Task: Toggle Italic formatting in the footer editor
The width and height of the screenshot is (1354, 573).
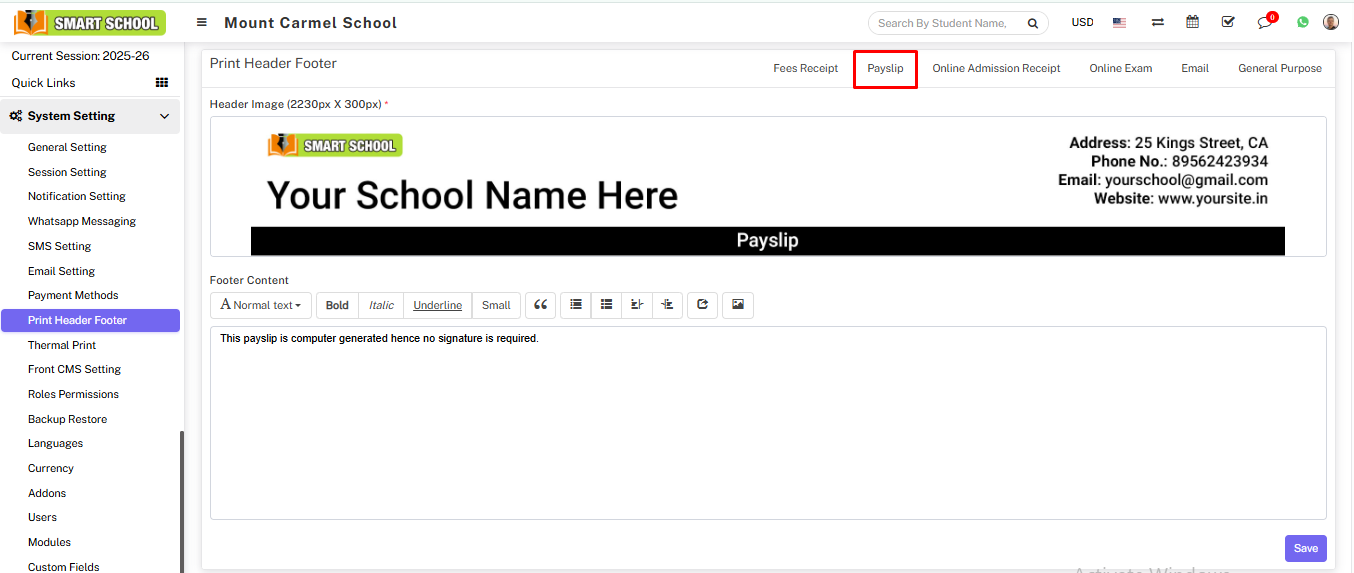Action: [x=381, y=305]
